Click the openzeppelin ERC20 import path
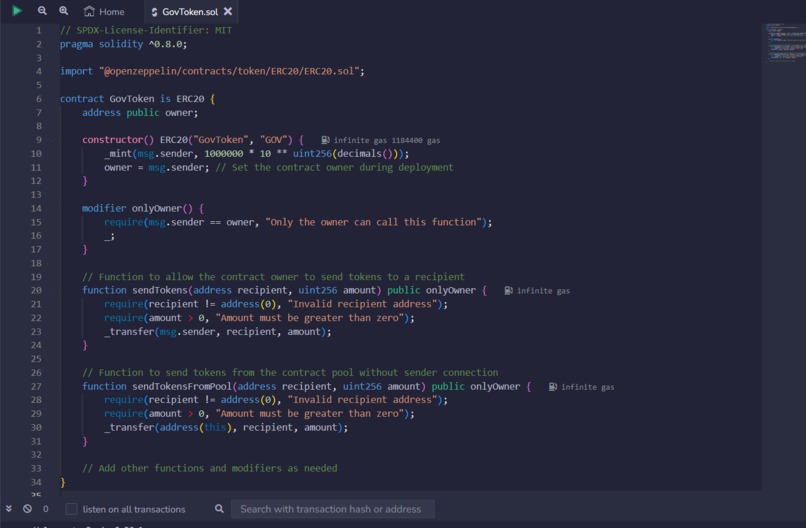This screenshot has height=528, width=806. click(229, 71)
